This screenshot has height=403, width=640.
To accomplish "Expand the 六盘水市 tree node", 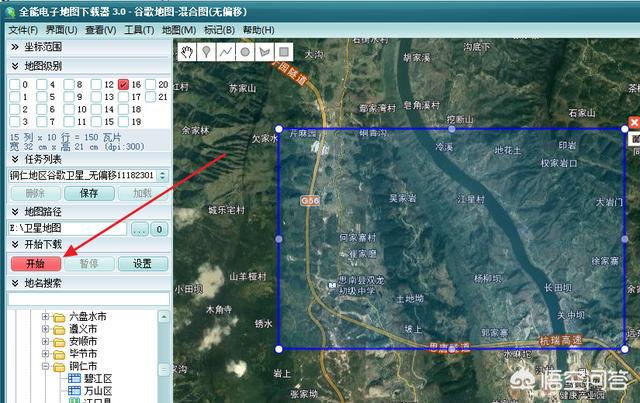I will click(x=45, y=317).
